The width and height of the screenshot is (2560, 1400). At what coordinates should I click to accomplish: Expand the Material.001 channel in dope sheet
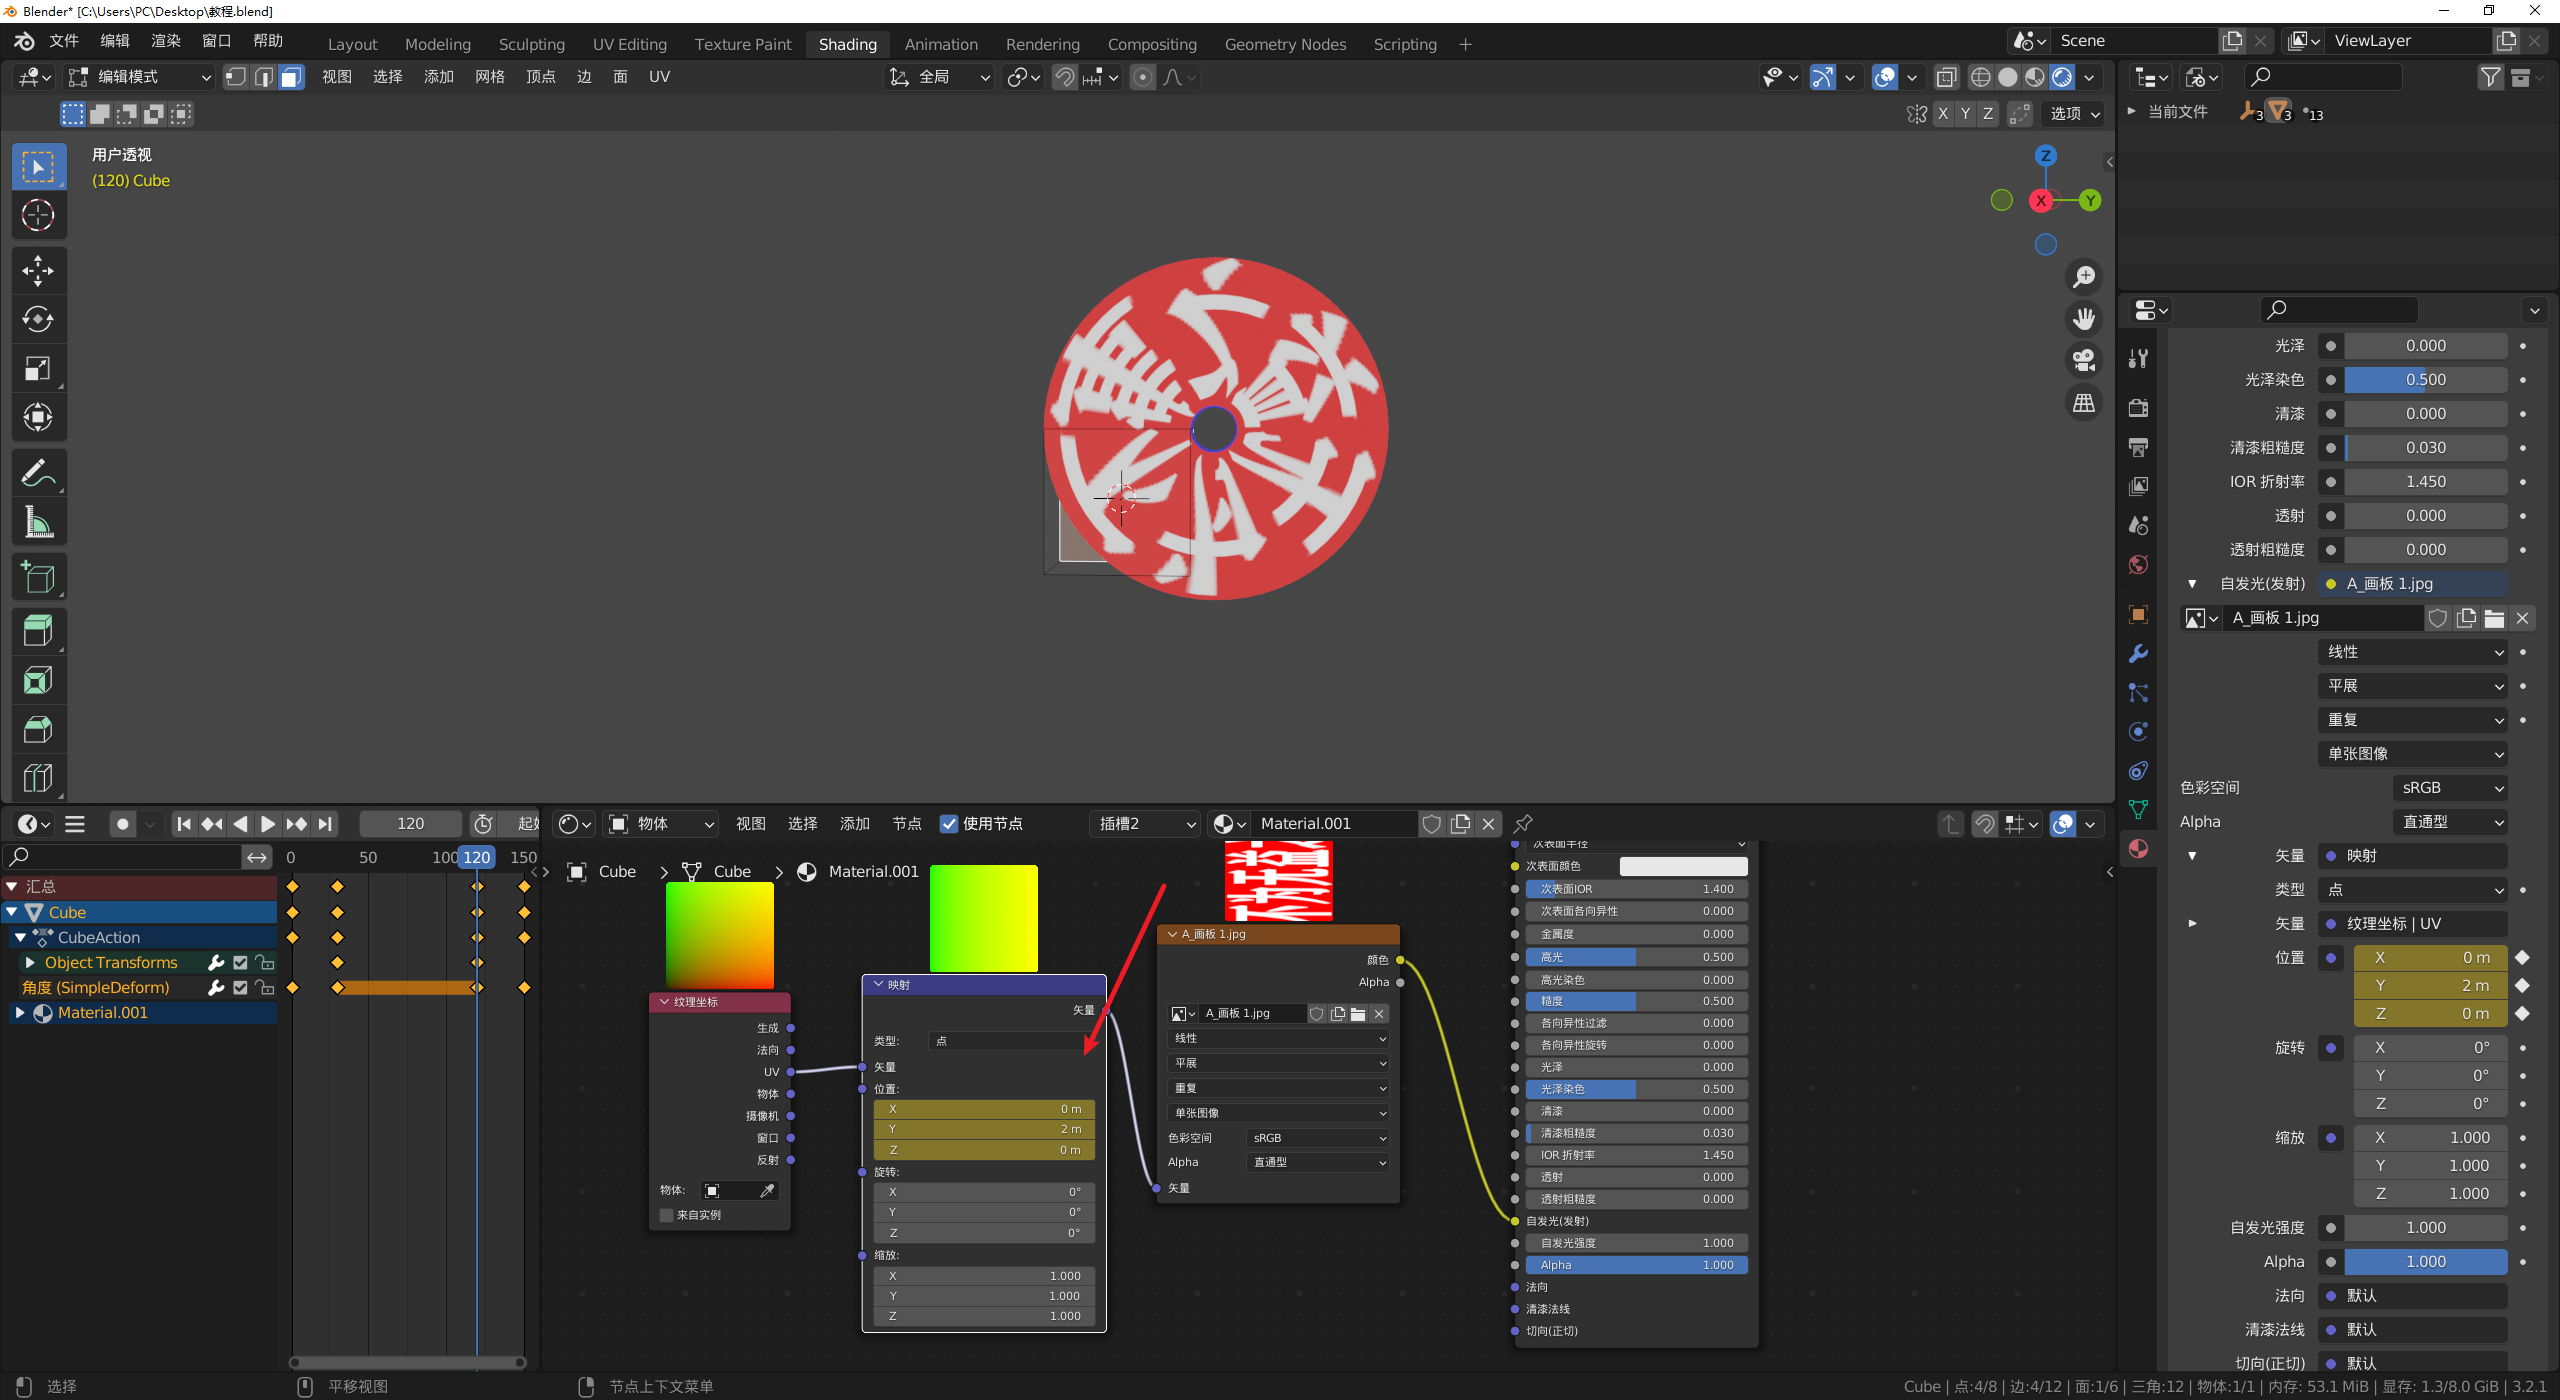click(19, 1013)
